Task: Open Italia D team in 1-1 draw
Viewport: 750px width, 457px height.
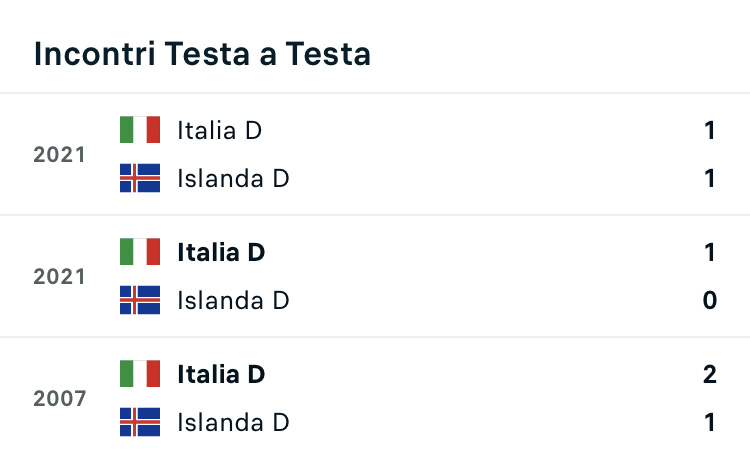Action: (220, 130)
